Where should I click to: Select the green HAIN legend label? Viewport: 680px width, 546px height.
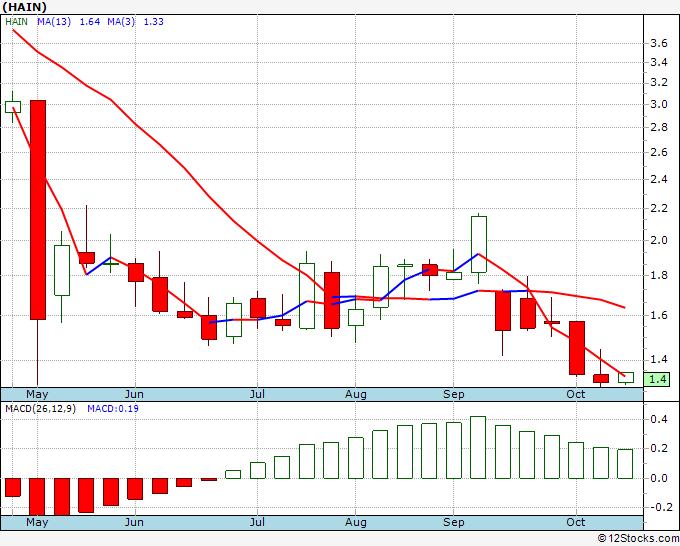[16, 22]
